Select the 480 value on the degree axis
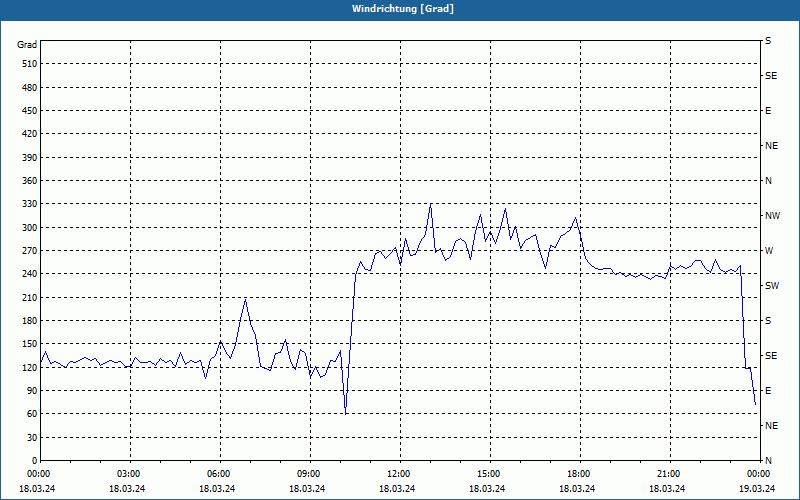The image size is (800, 500). coord(30,88)
